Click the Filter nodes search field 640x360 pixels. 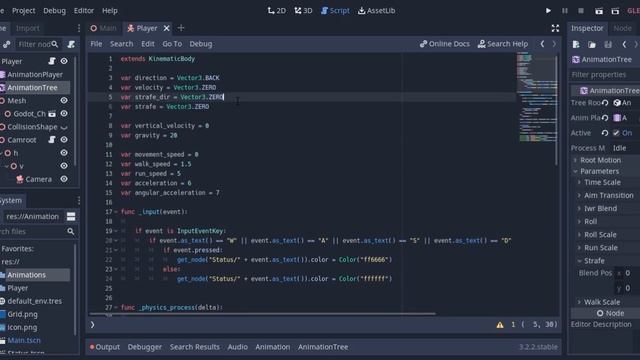[38, 44]
